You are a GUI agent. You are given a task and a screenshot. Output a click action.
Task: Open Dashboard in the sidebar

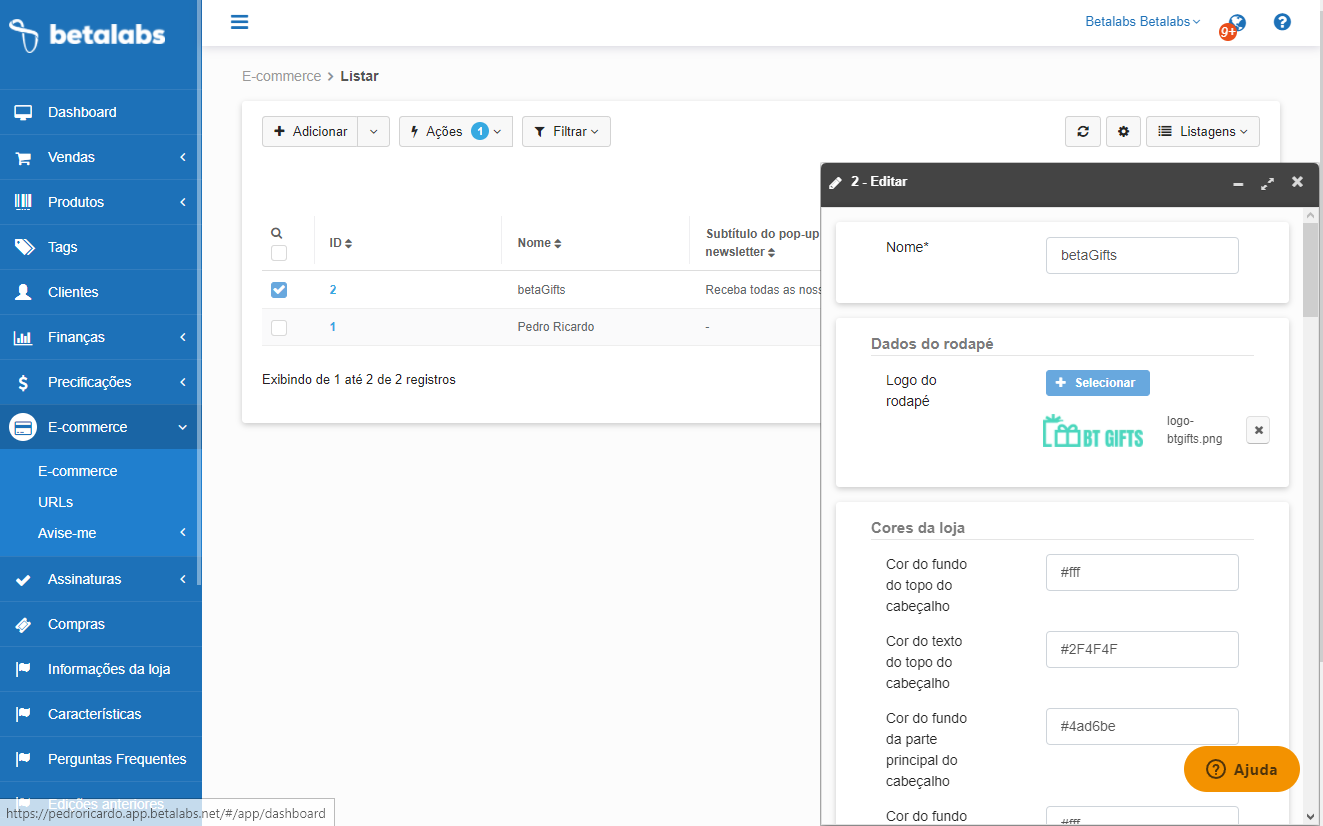(82, 112)
